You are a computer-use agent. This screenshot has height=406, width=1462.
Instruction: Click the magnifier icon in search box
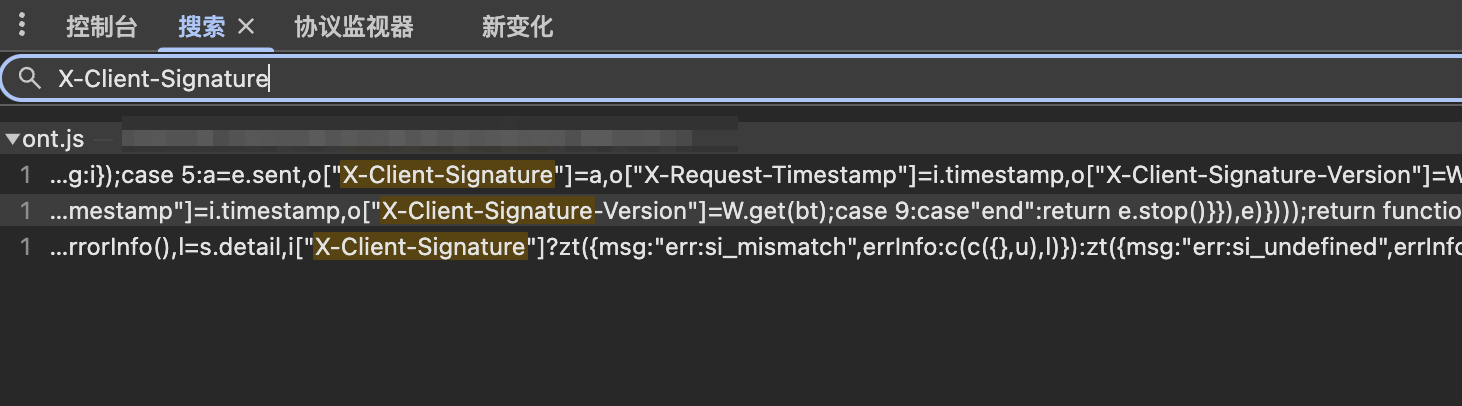[x=30, y=79]
